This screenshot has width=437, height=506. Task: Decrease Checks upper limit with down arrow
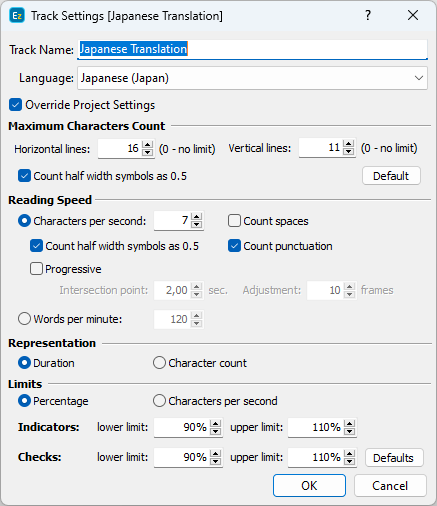350,461
